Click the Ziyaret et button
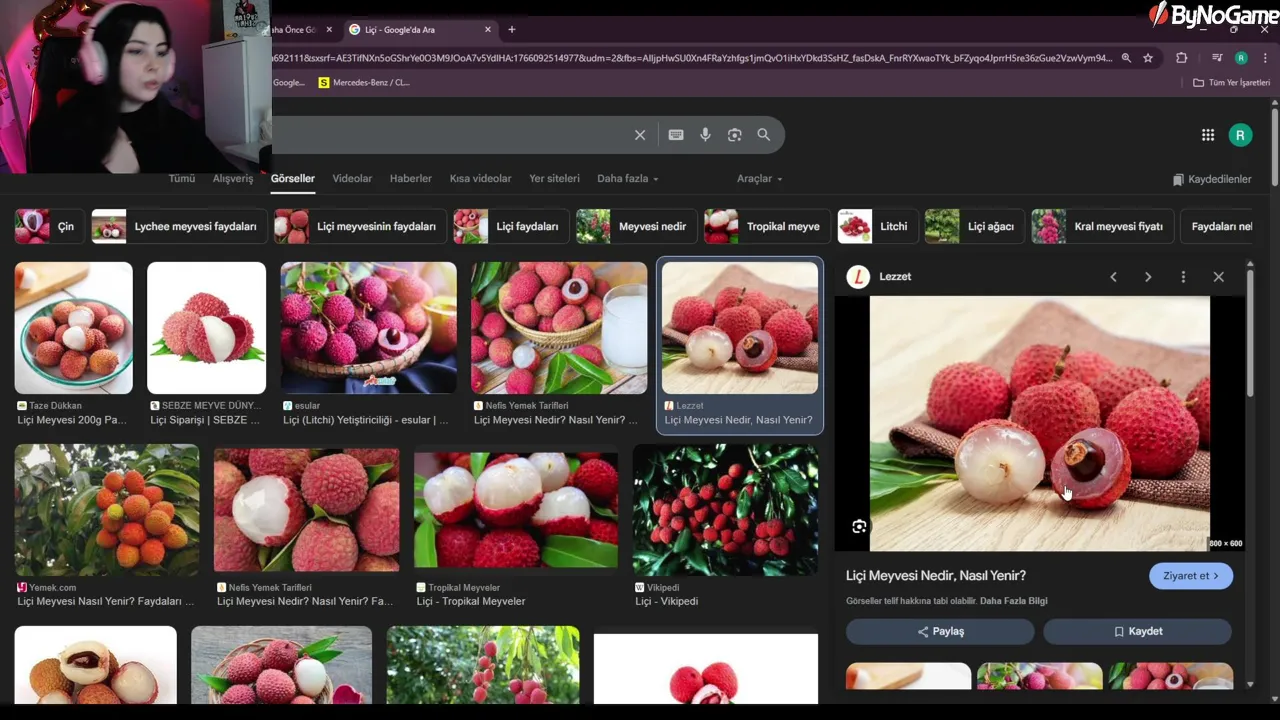1280x720 pixels. [x=1190, y=576]
